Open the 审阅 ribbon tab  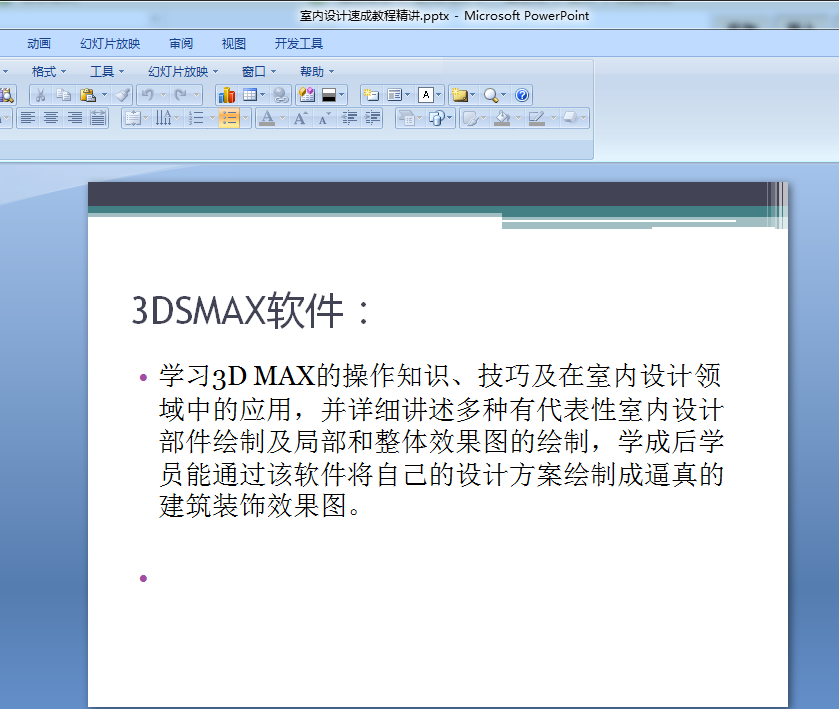(181, 44)
